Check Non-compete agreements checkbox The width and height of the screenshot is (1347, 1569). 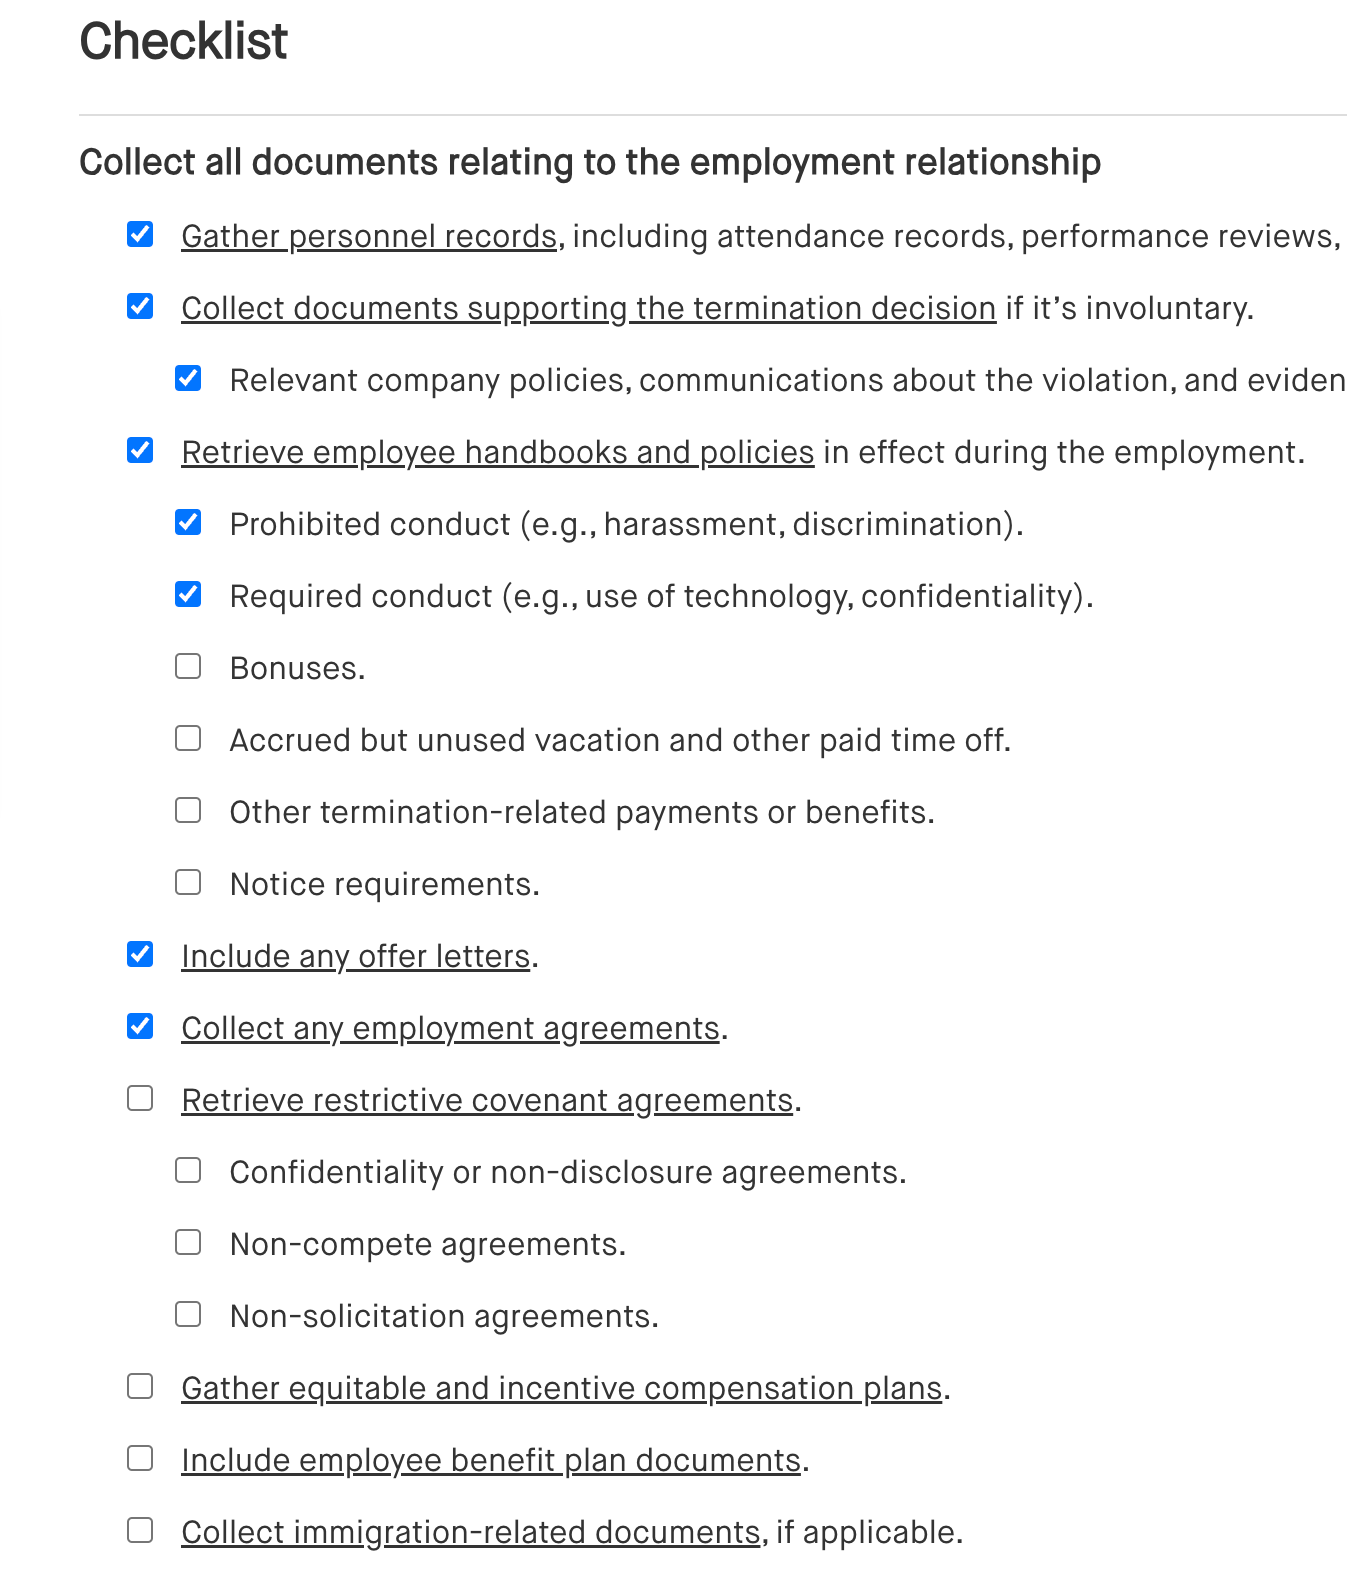188,1243
